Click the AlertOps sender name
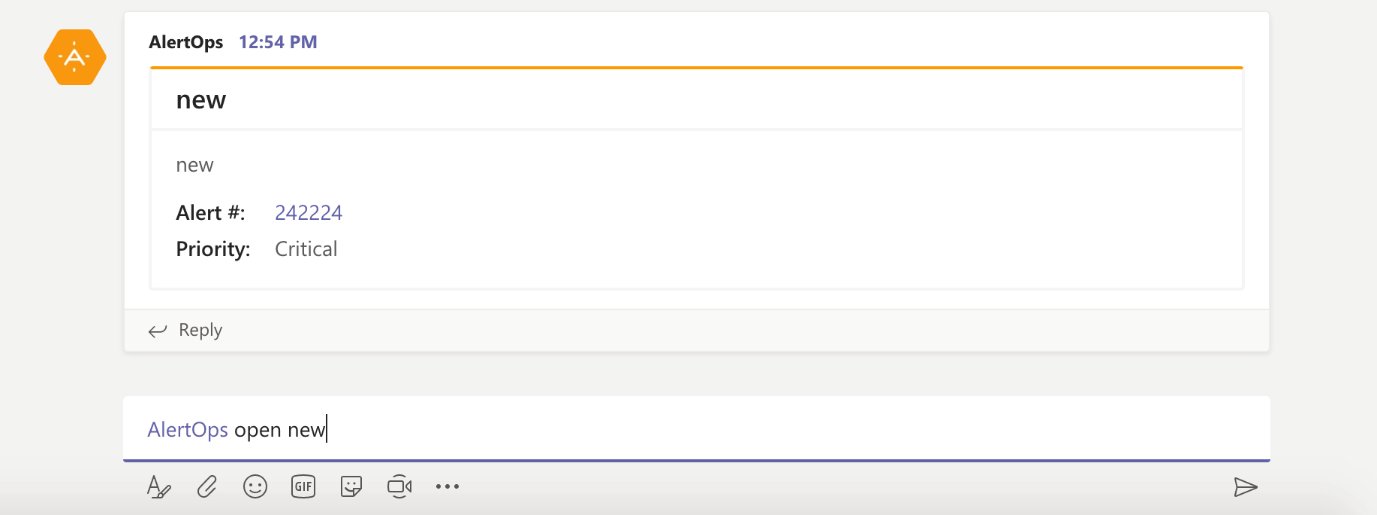Screen dimensions: 1377x515 point(186,42)
